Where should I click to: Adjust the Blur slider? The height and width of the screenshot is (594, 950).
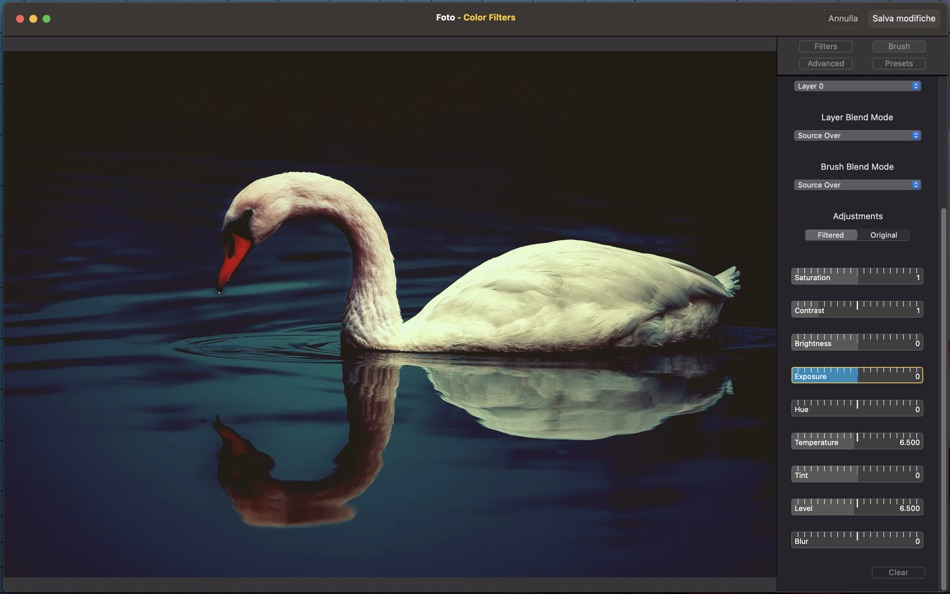tap(857, 539)
